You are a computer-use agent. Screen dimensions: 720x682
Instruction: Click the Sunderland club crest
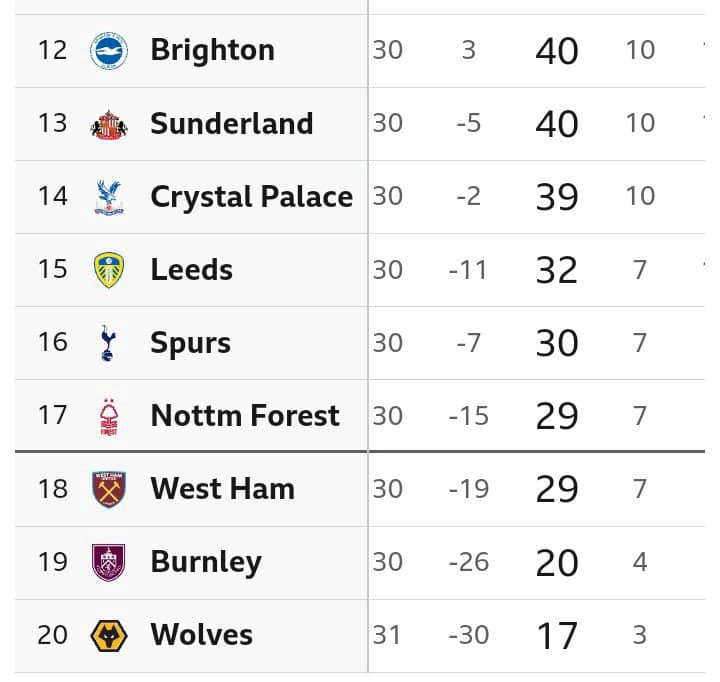[x=108, y=124]
